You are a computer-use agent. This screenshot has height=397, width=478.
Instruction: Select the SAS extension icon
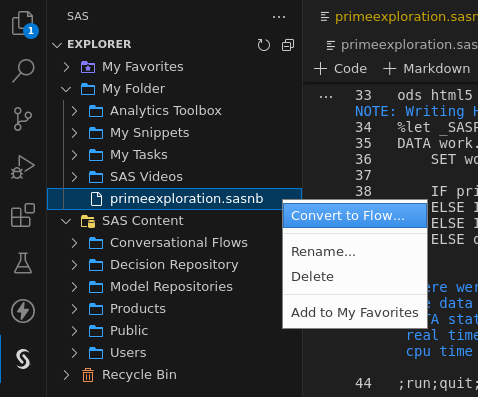pos(23,359)
